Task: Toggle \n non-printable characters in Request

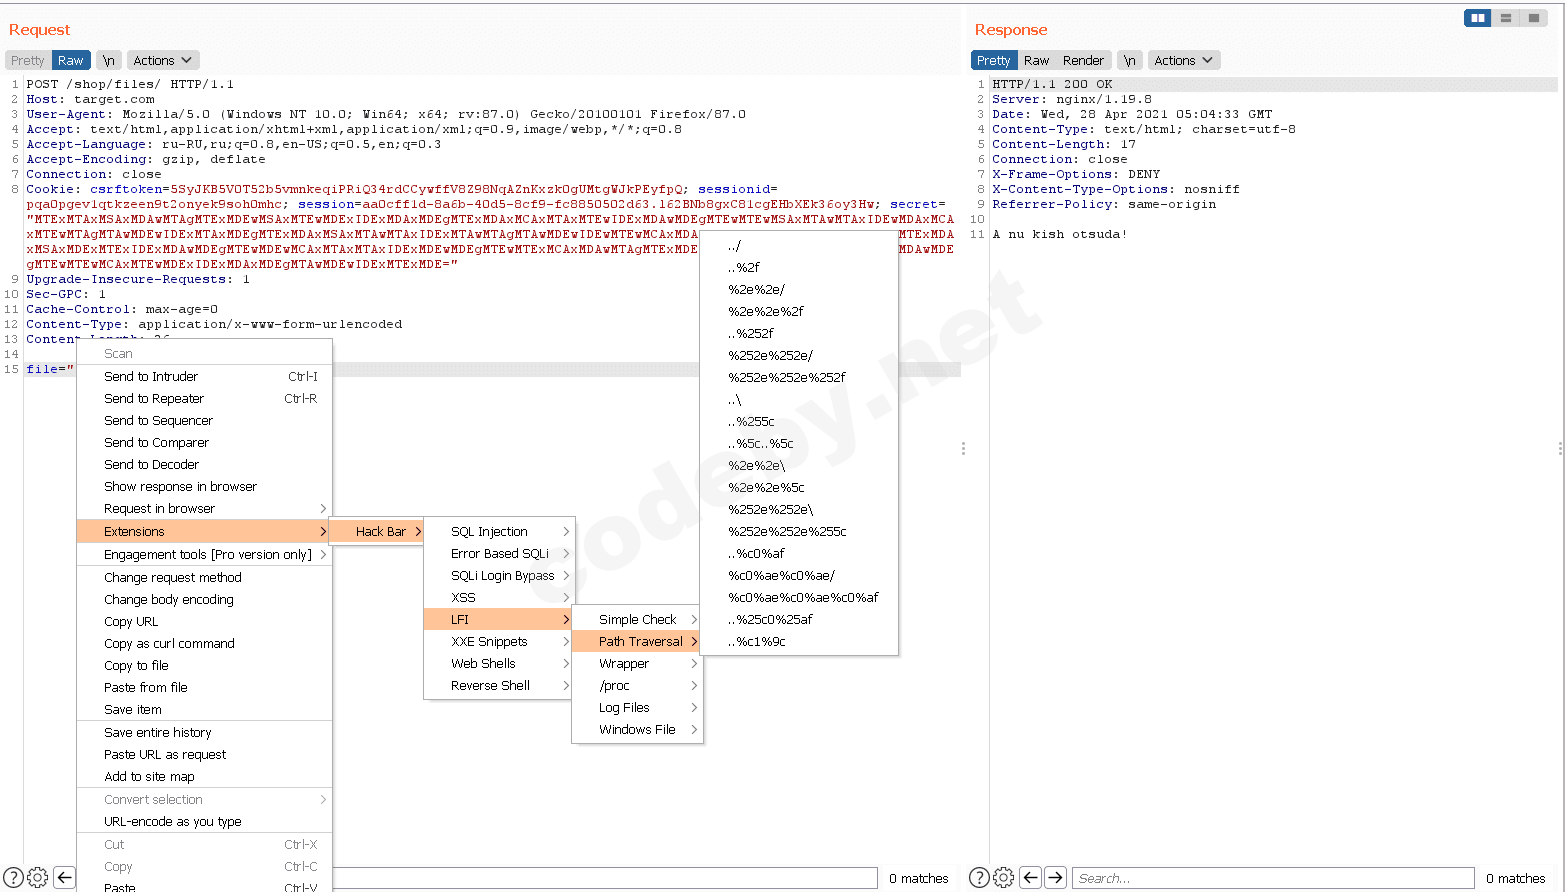Action: click(x=108, y=61)
